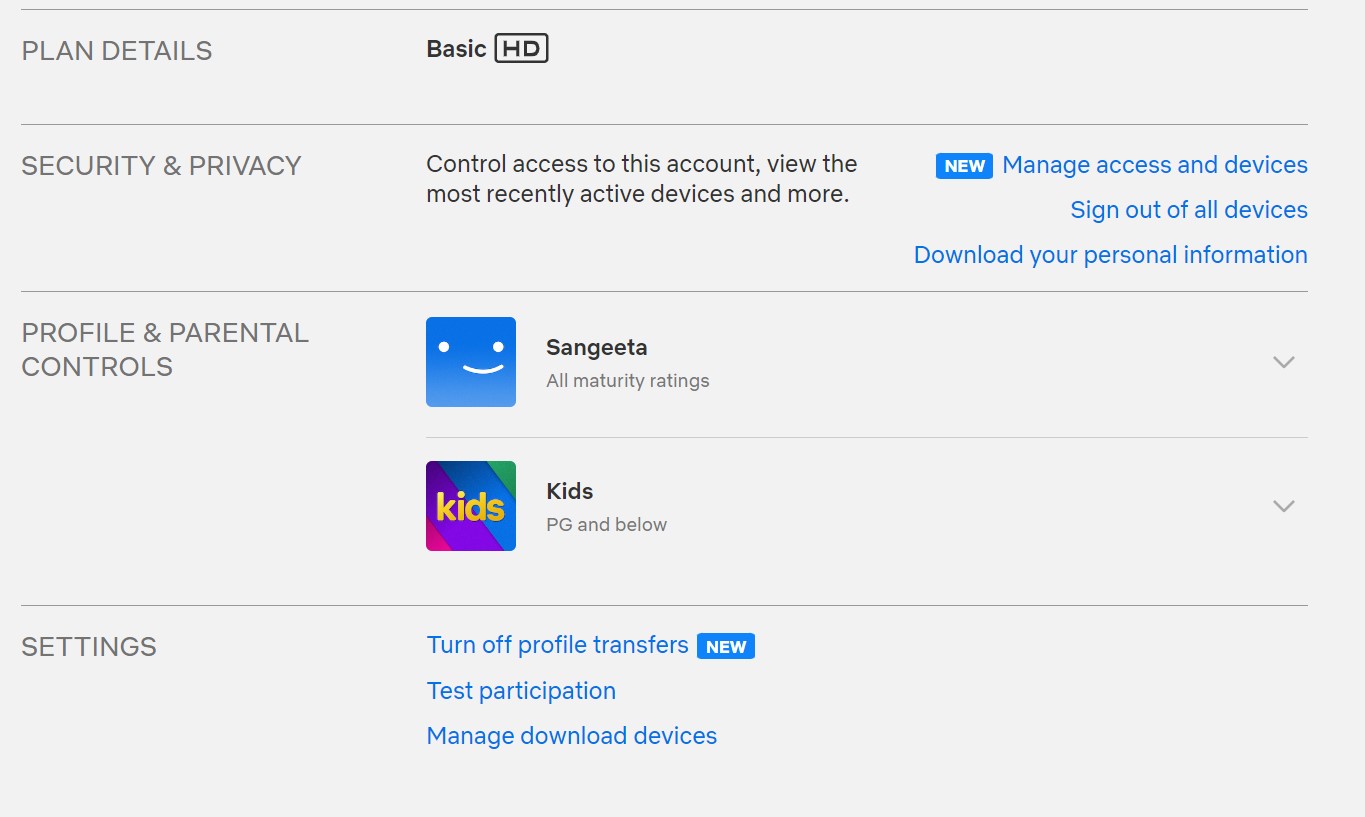This screenshot has height=817, width=1365.
Task: Select the colorful kids logo thumbnail
Action: pos(470,506)
